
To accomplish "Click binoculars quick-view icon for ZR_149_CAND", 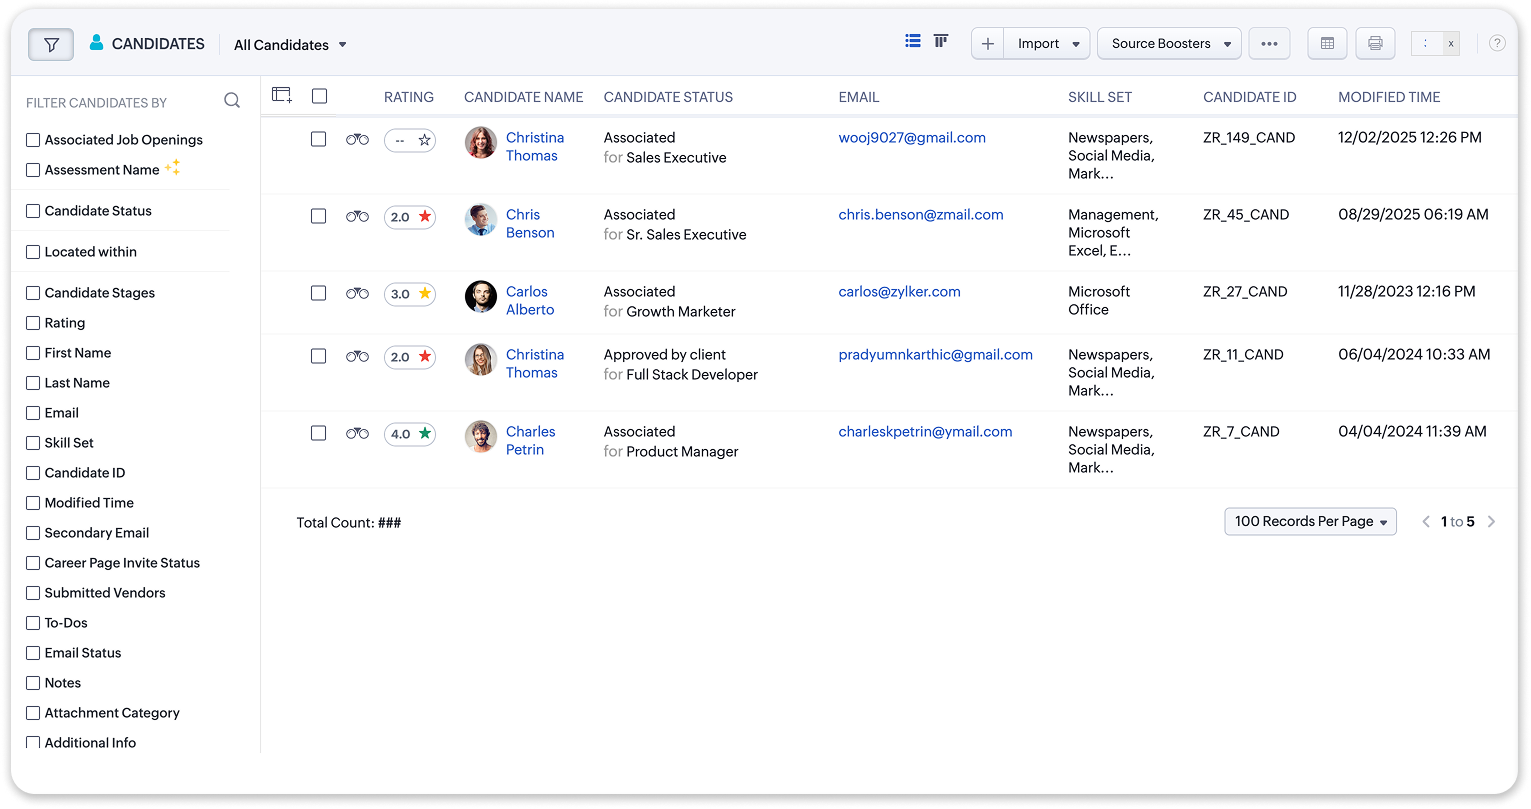I will (x=357, y=140).
